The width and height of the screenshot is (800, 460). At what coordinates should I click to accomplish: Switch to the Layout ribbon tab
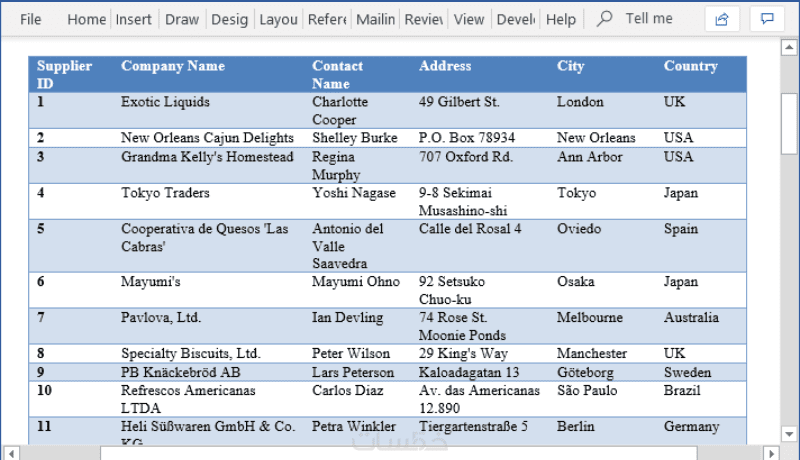(278, 19)
